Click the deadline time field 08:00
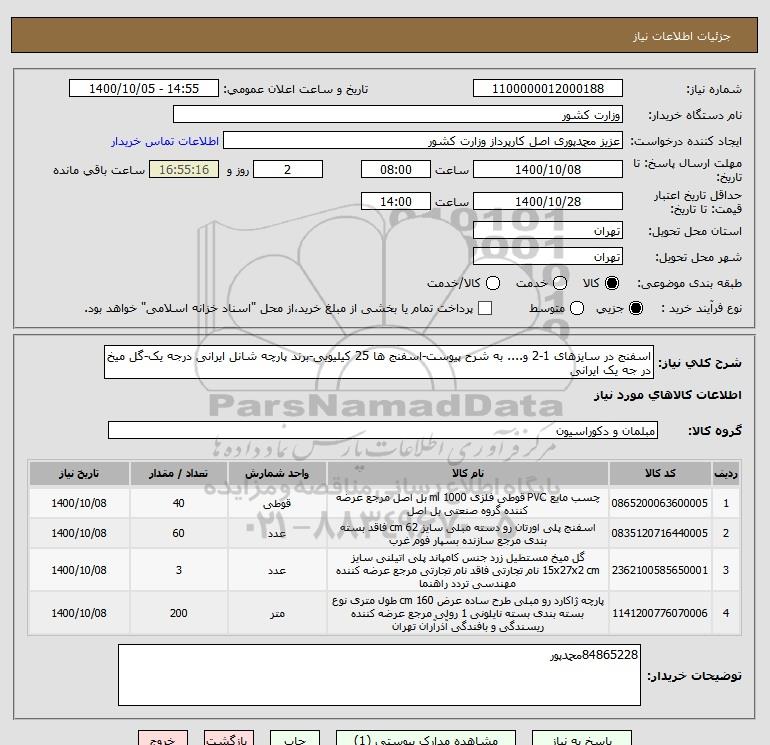The height and width of the screenshot is (745, 770). click(396, 169)
